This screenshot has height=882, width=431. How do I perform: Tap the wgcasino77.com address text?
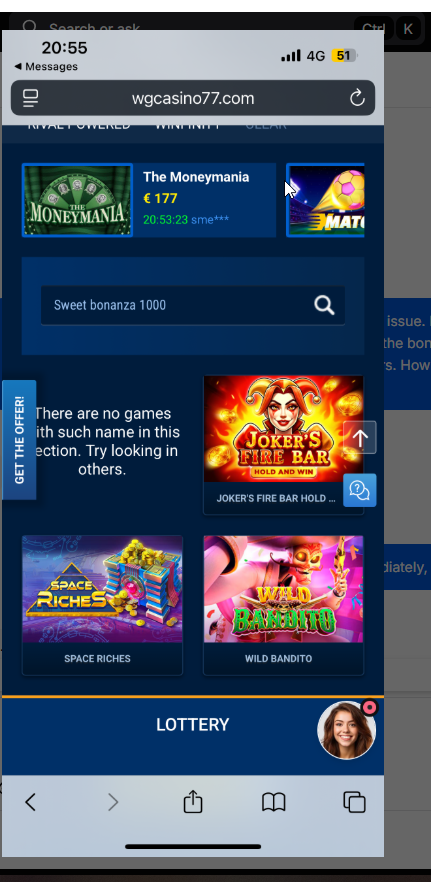193,98
